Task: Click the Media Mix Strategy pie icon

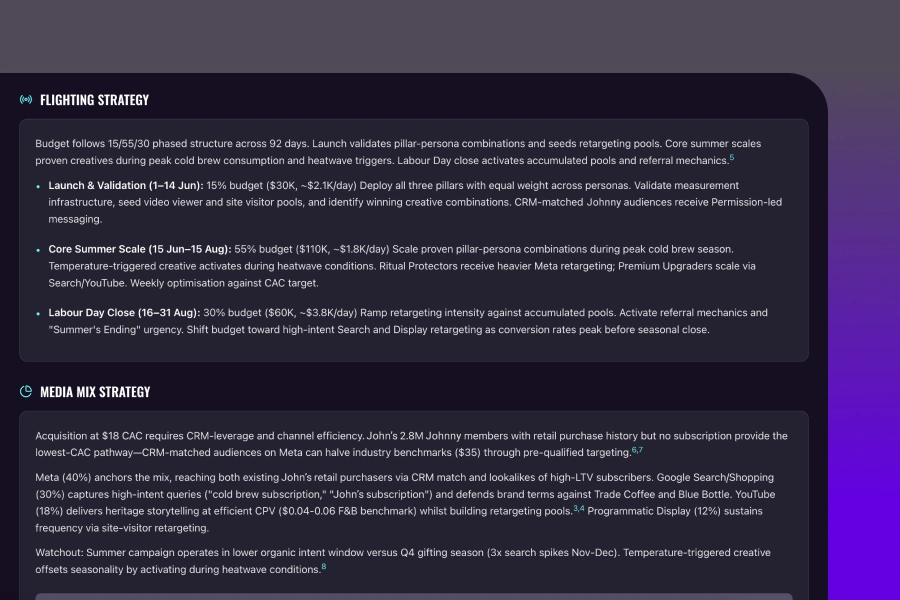Action: [x=26, y=392]
